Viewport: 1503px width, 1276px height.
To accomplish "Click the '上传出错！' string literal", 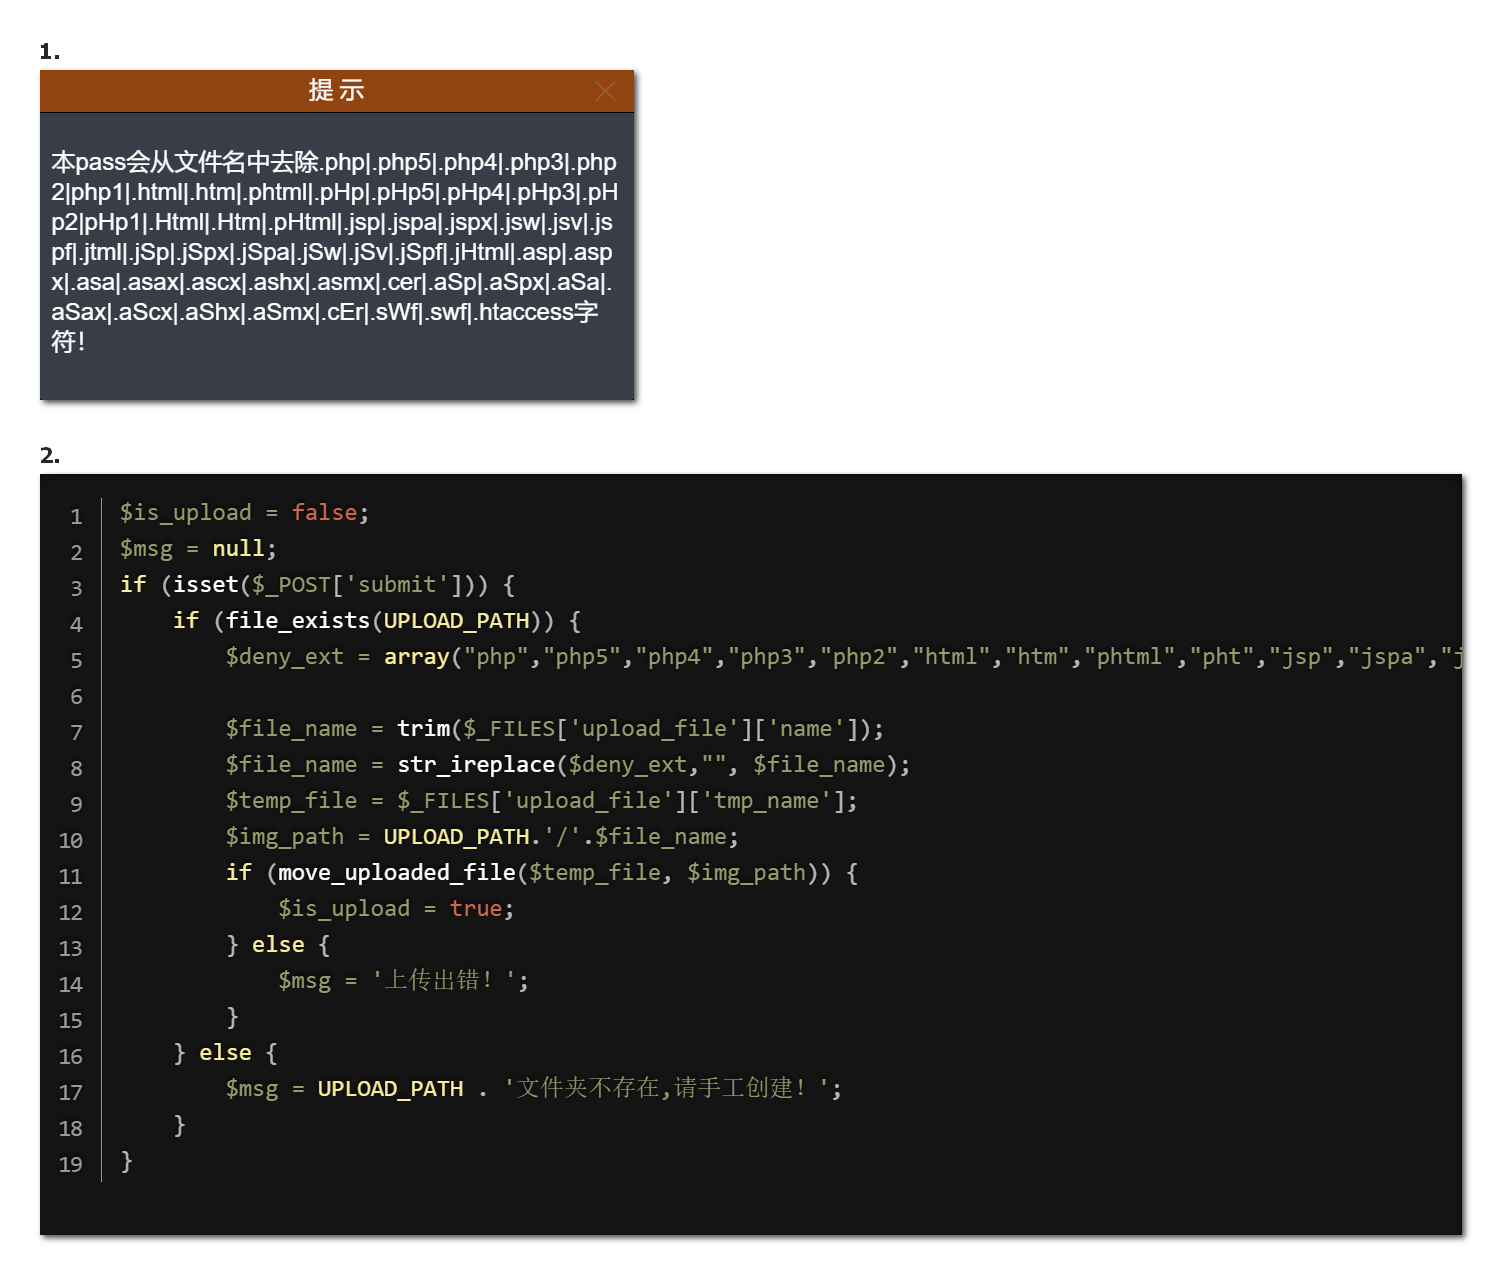I will pos(444,981).
